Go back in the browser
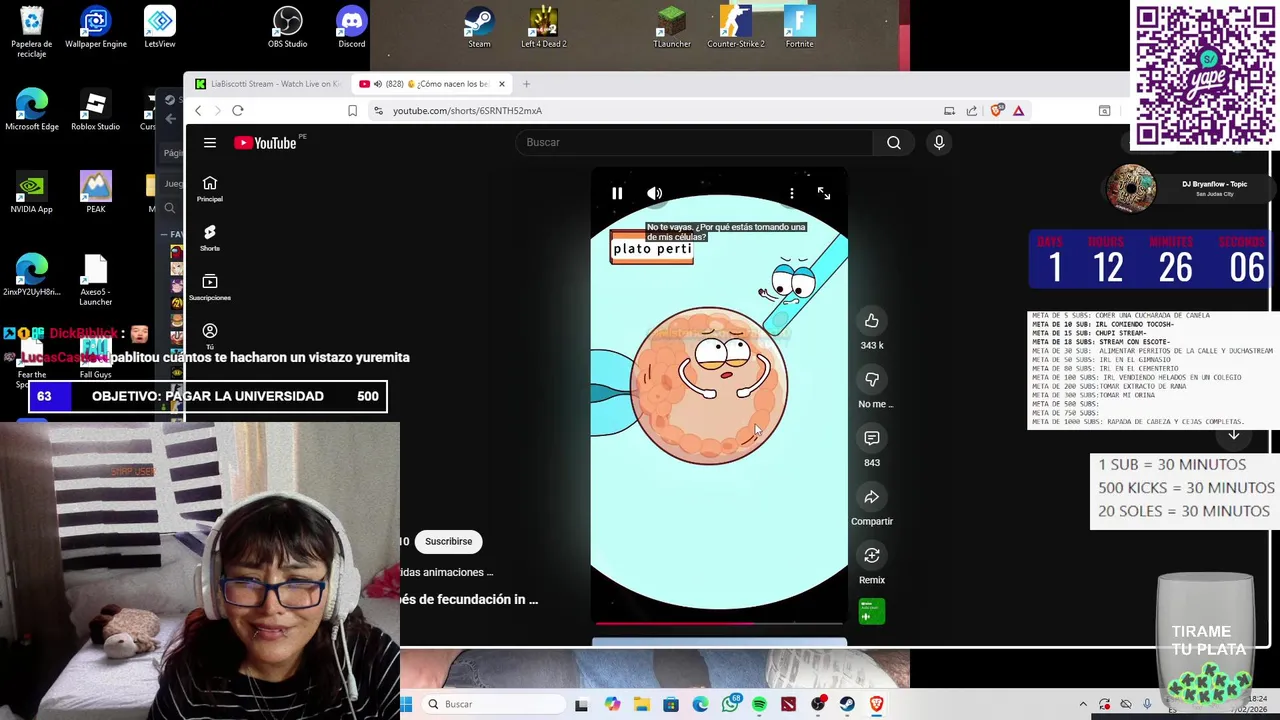This screenshot has height=720, width=1280. [x=198, y=111]
